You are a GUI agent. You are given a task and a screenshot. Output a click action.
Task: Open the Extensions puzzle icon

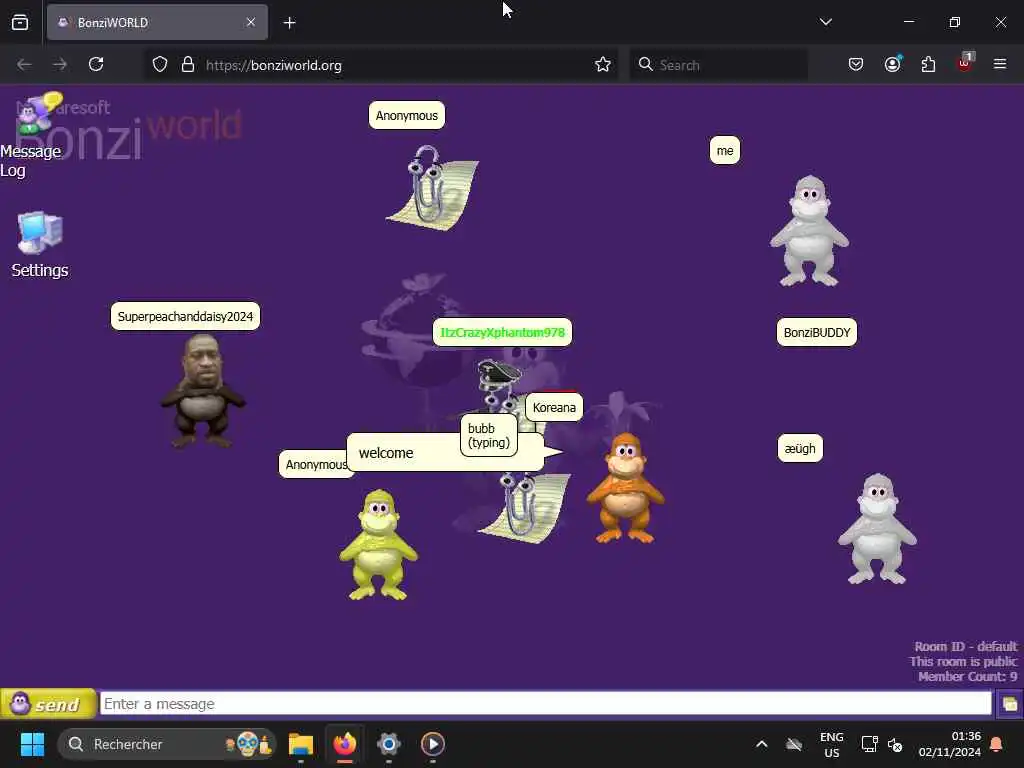(928, 65)
